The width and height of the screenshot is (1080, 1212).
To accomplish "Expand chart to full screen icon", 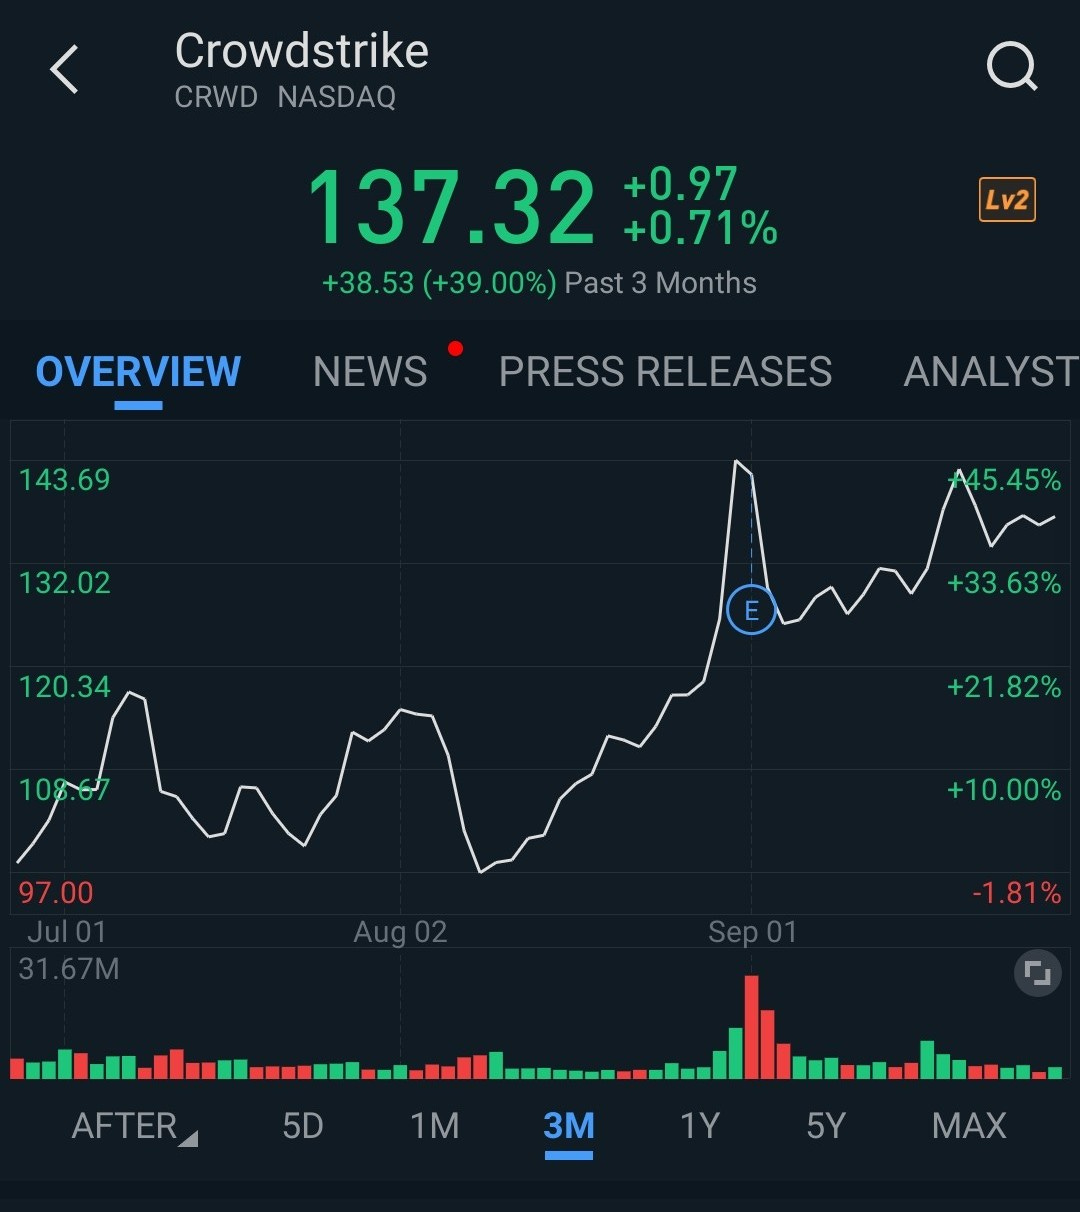I will pyautogui.click(x=1037, y=974).
